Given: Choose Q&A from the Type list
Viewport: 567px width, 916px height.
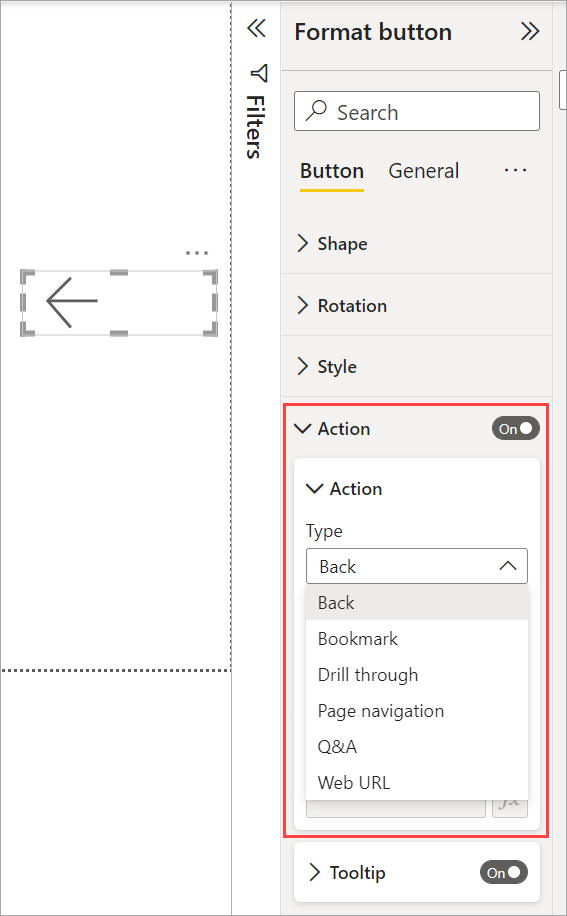Looking at the screenshot, I should click(417, 747).
